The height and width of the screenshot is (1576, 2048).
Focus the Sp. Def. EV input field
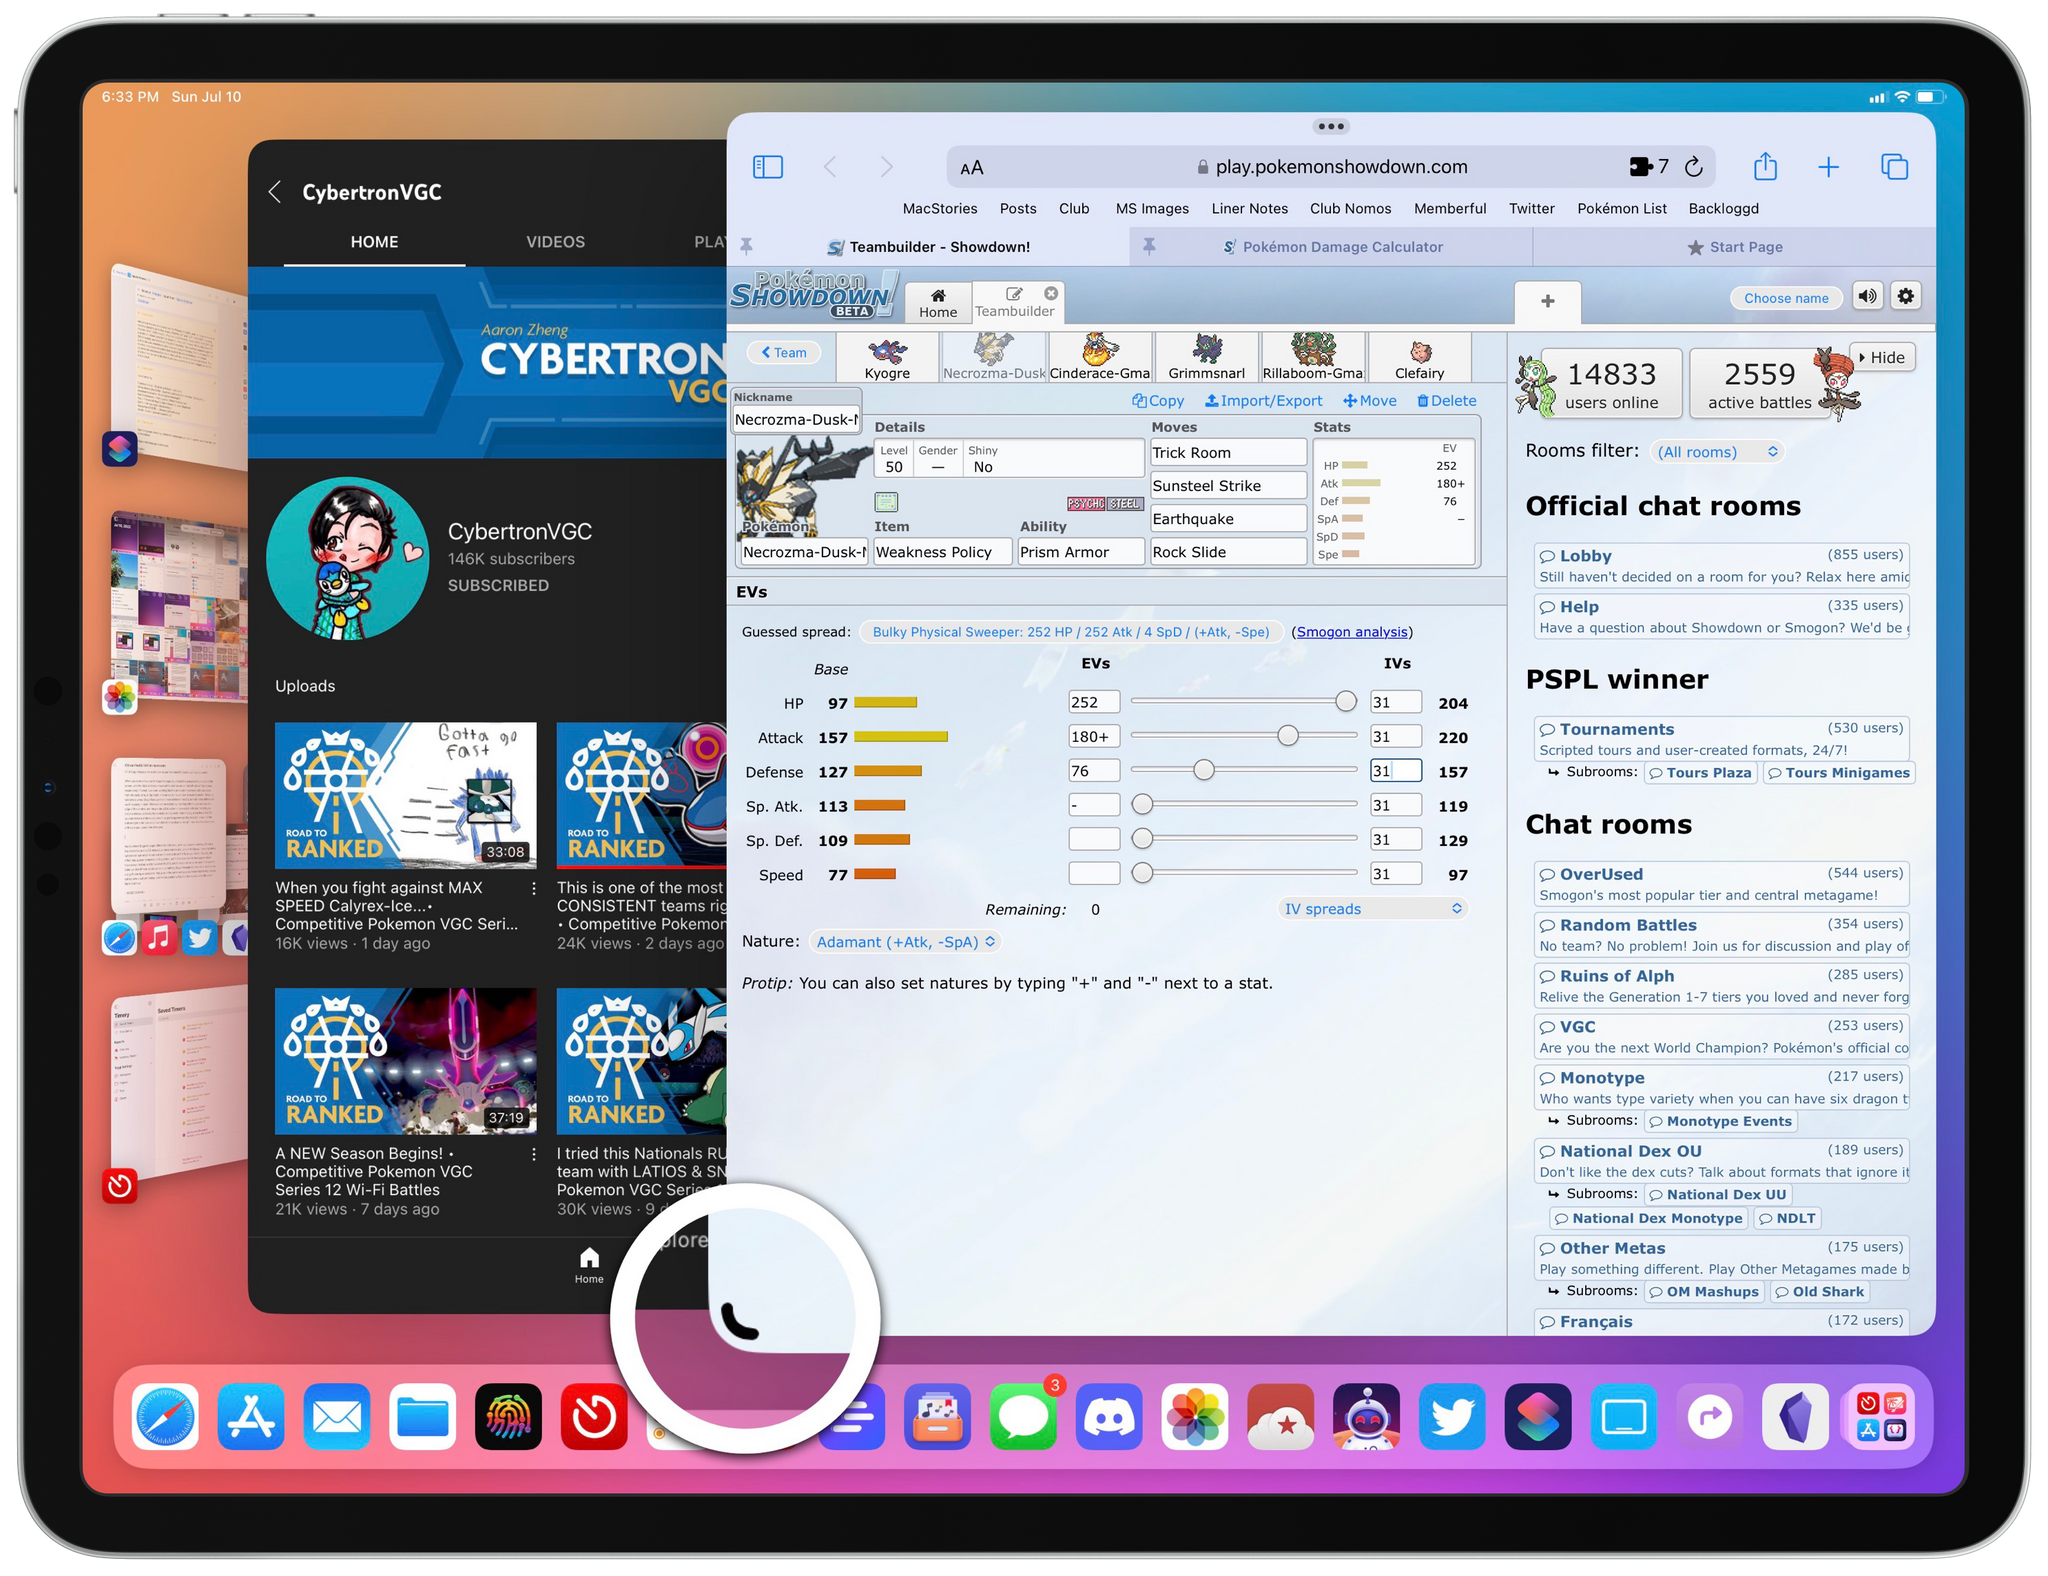[x=1094, y=839]
